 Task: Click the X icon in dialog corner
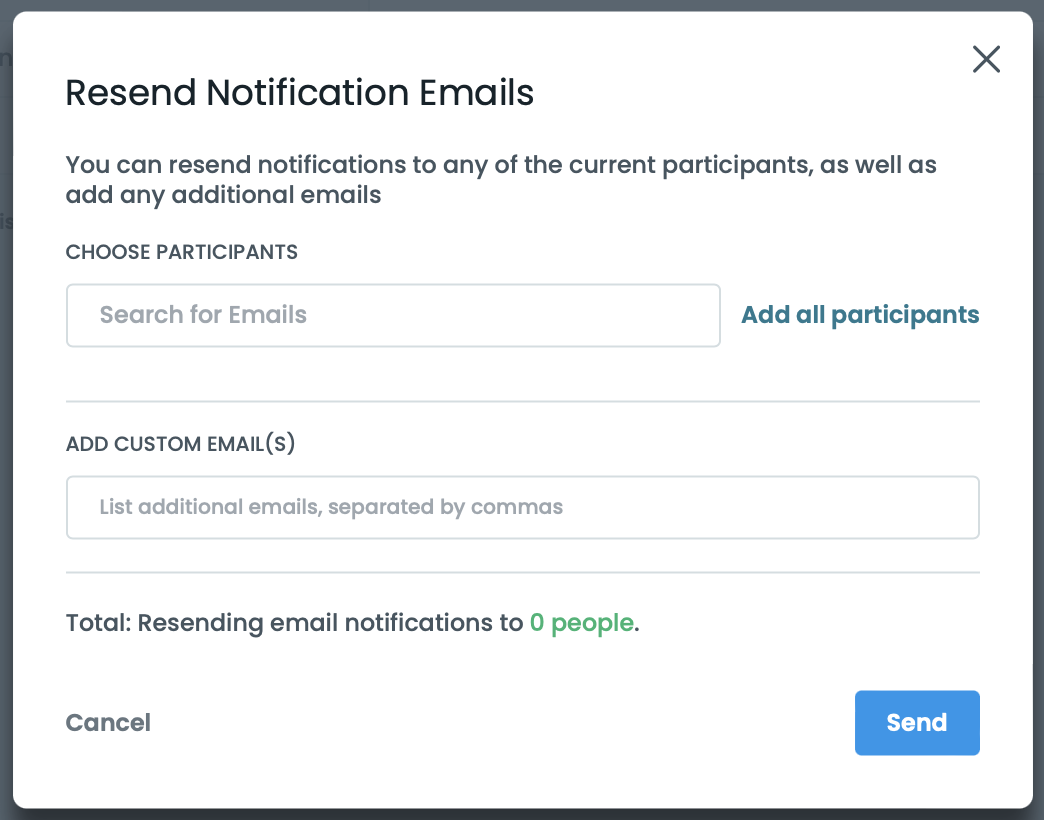click(x=986, y=60)
